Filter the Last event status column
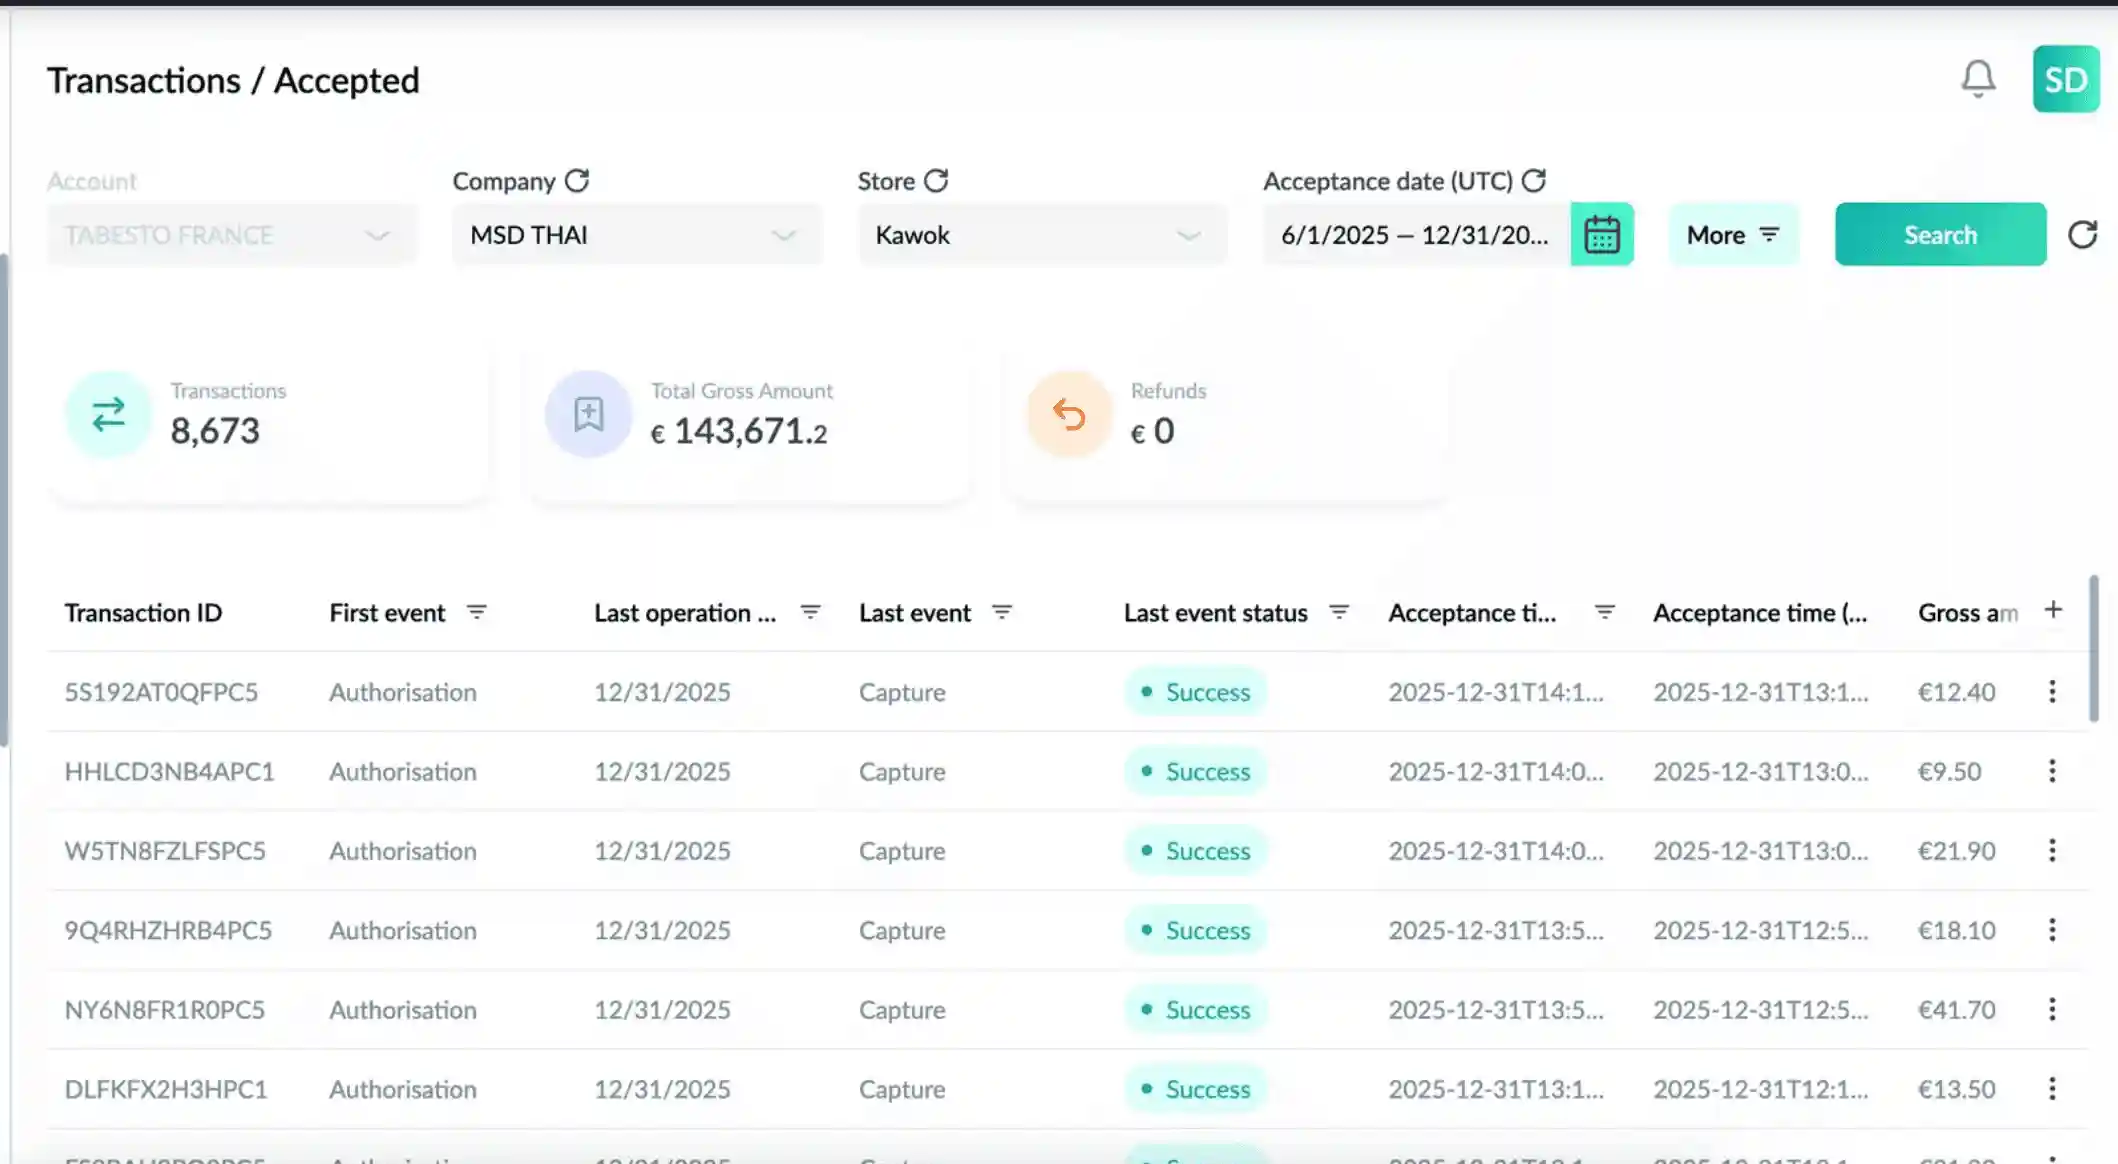 [x=1339, y=612]
